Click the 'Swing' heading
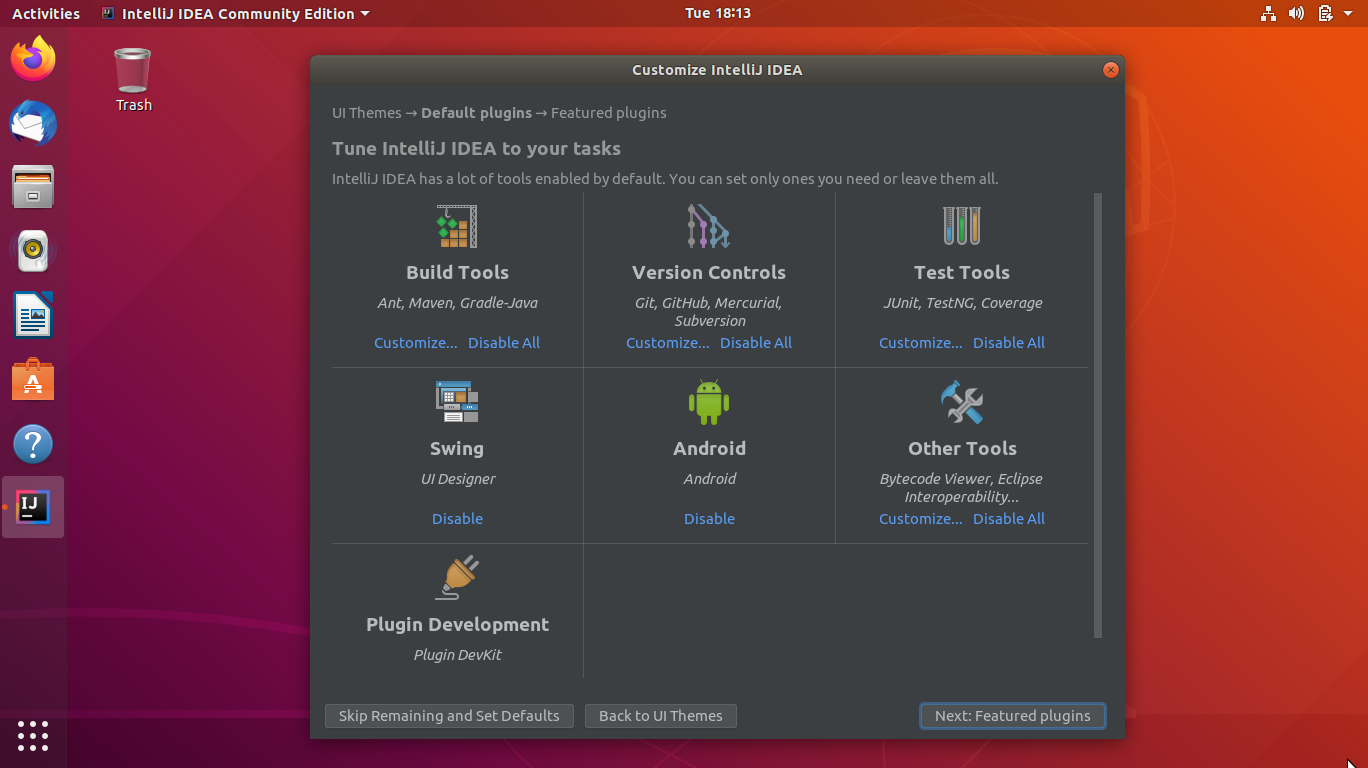Viewport: 1368px width, 768px height. pos(457,448)
